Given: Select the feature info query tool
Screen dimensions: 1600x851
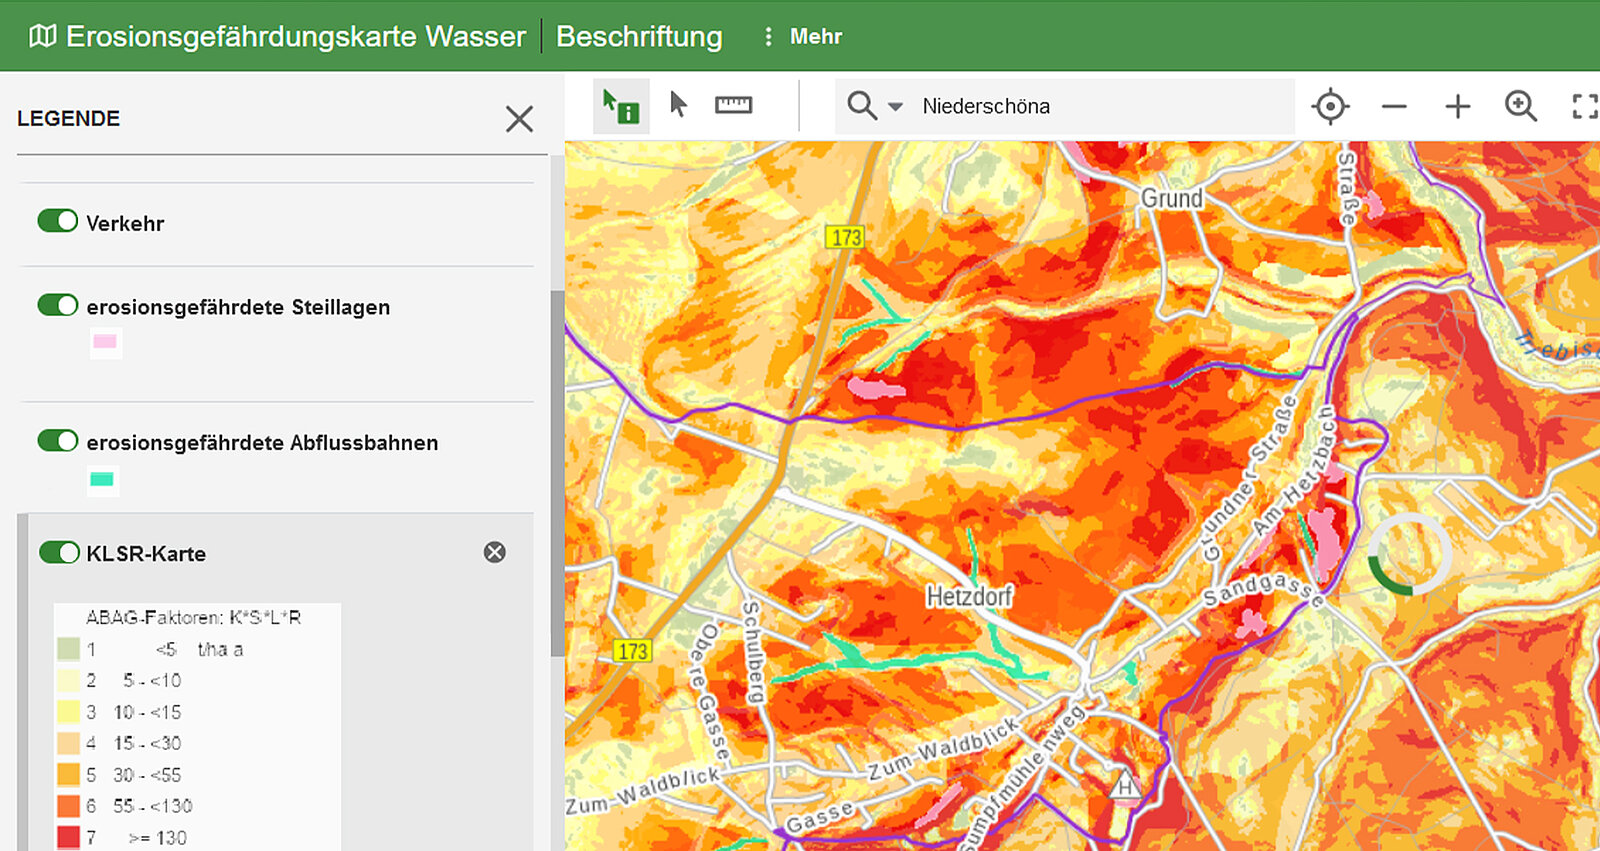Looking at the screenshot, I should (621, 106).
